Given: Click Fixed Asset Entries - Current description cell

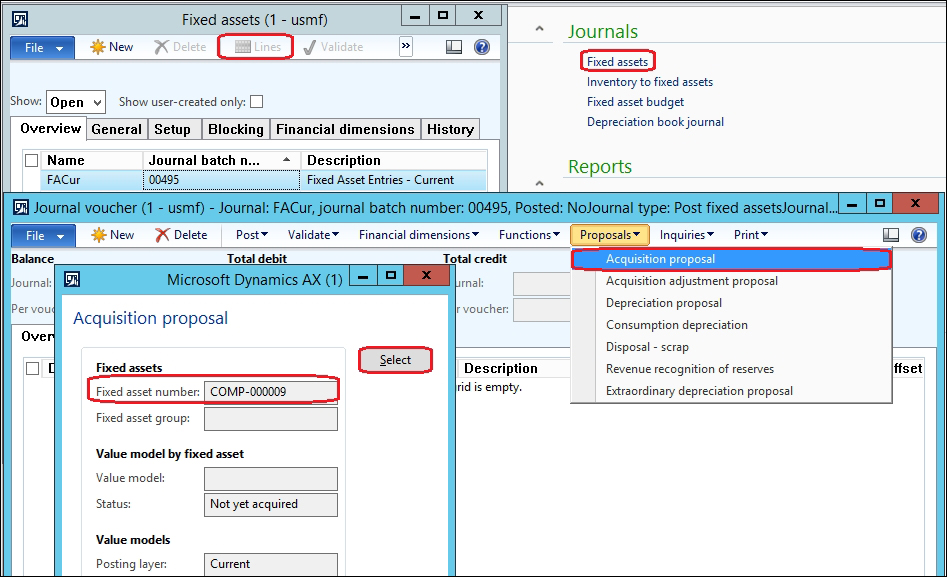Looking at the screenshot, I should click(394, 180).
